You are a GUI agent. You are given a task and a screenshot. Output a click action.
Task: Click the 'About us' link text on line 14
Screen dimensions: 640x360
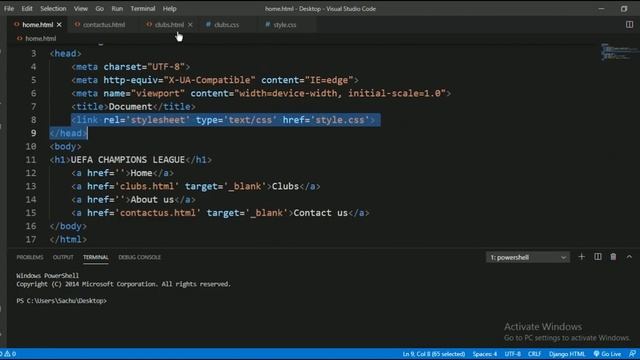pyautogui.click(x=152, y=200)
